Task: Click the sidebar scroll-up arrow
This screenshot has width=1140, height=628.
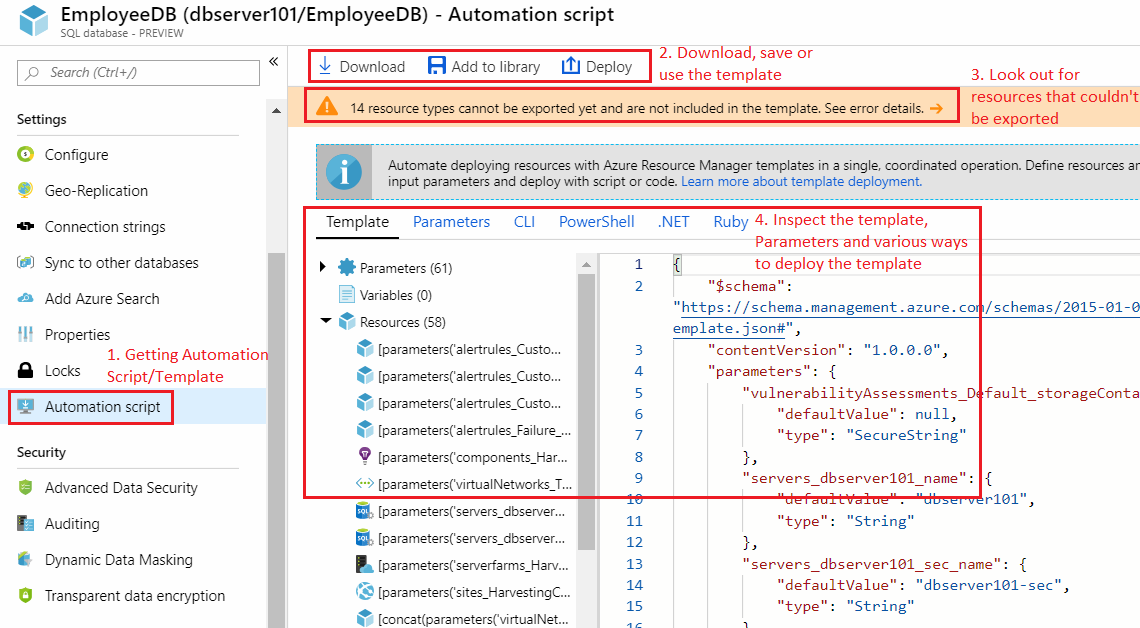Action: pos(276,110)
